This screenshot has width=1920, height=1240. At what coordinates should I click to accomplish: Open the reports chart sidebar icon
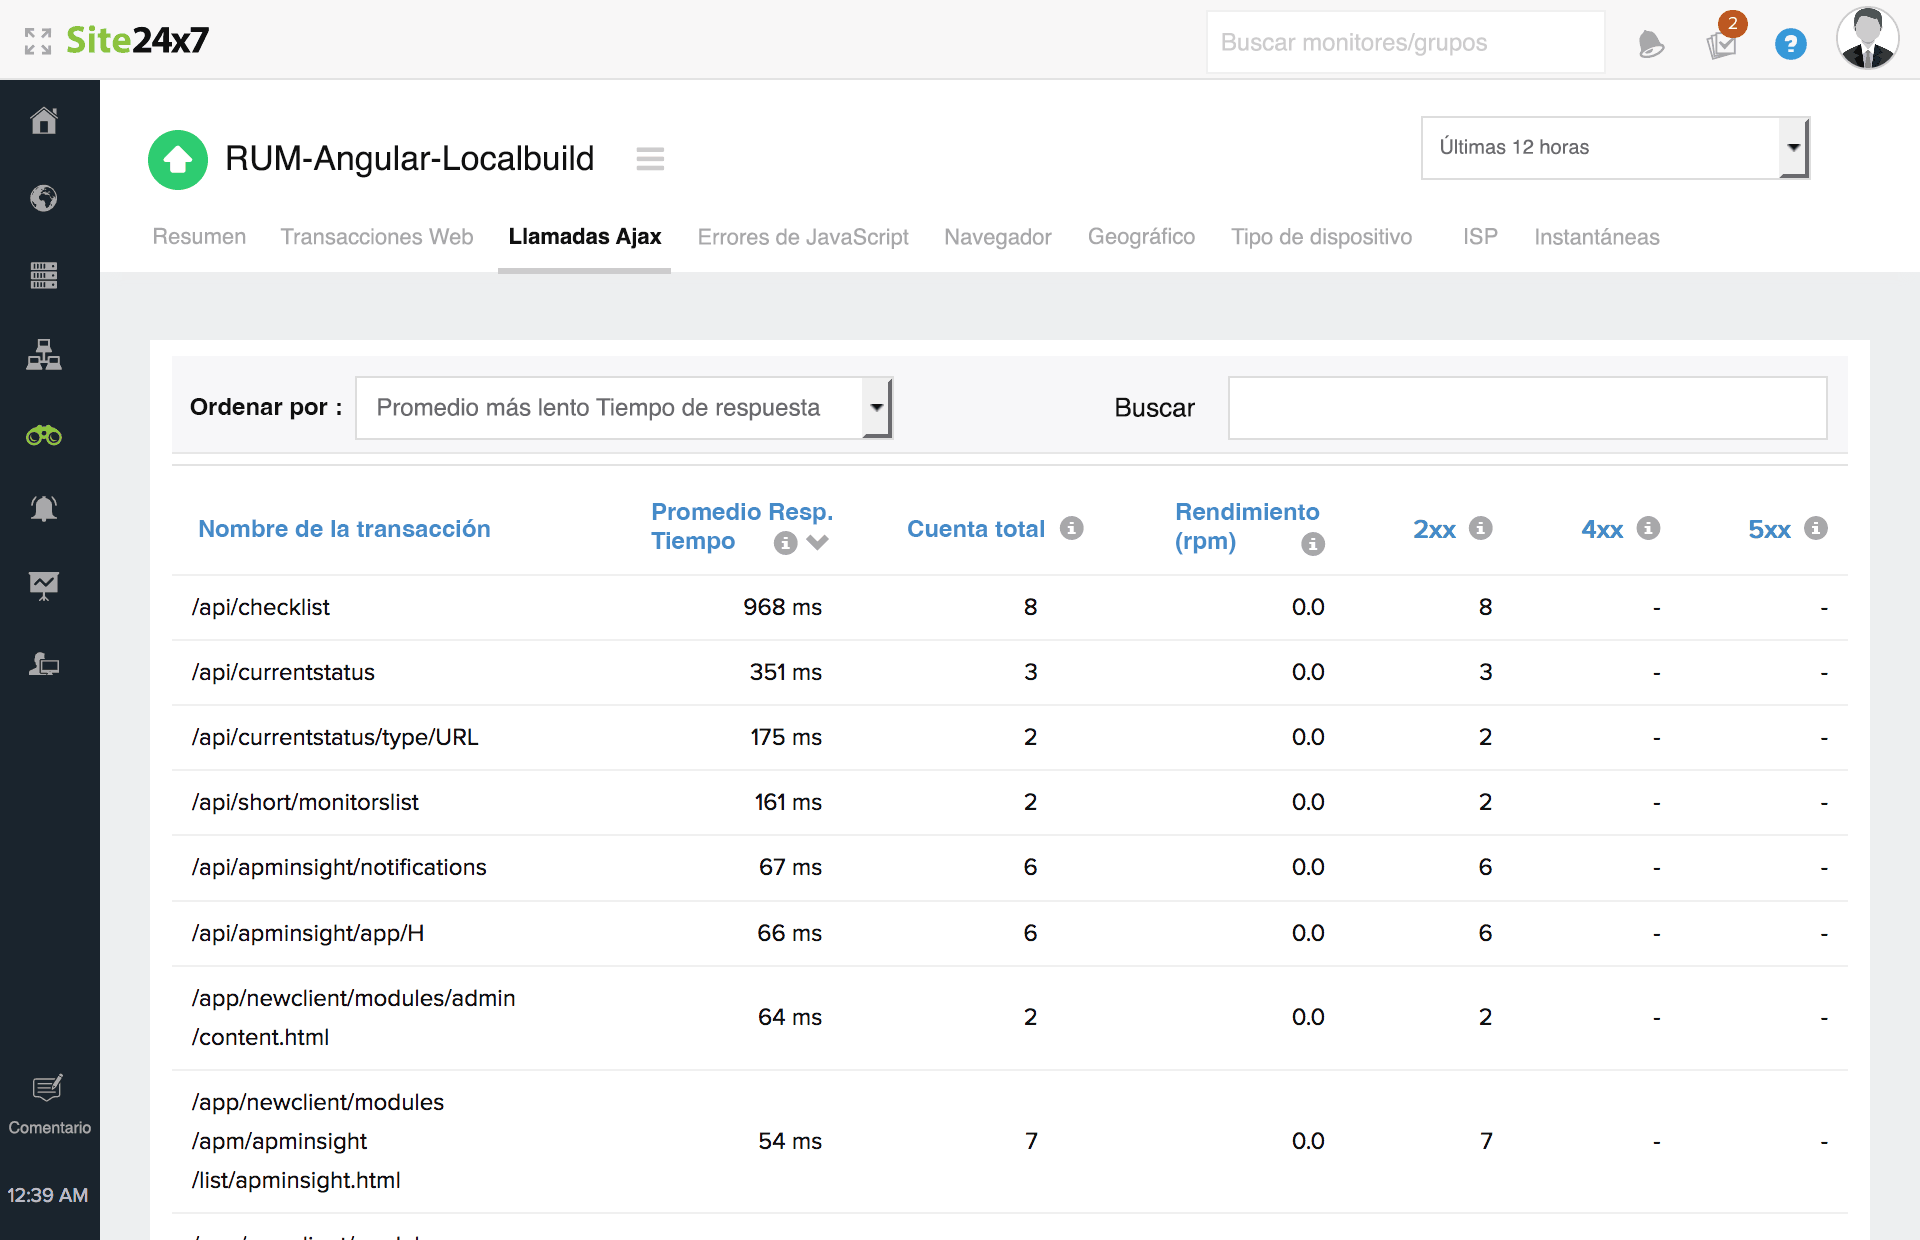(44, 586)
